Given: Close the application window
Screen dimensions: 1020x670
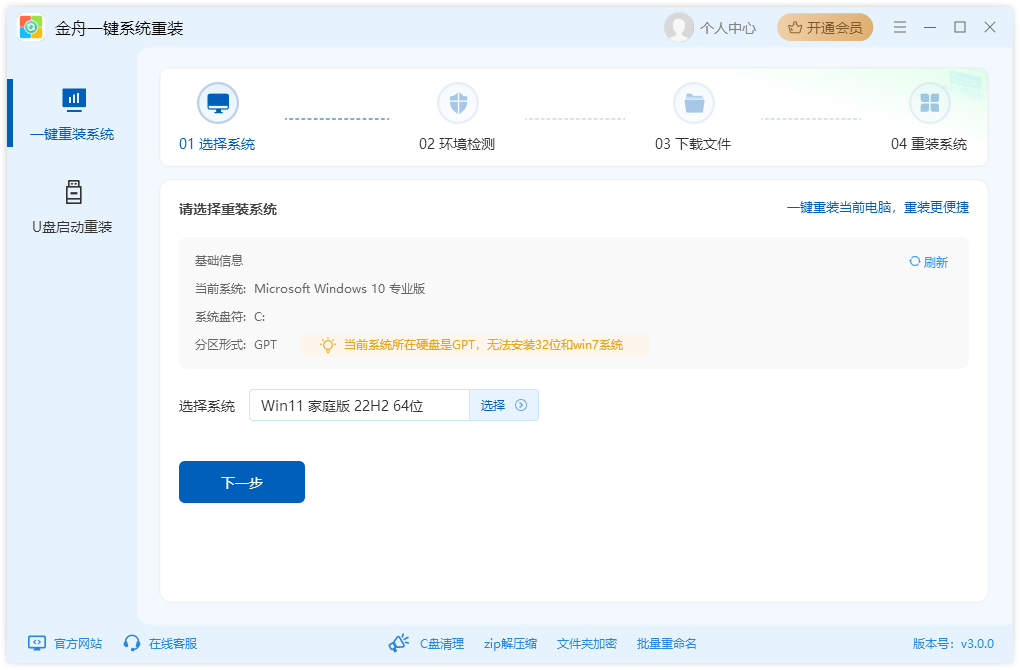Looking at the screenshot, I should click(990, 27).
